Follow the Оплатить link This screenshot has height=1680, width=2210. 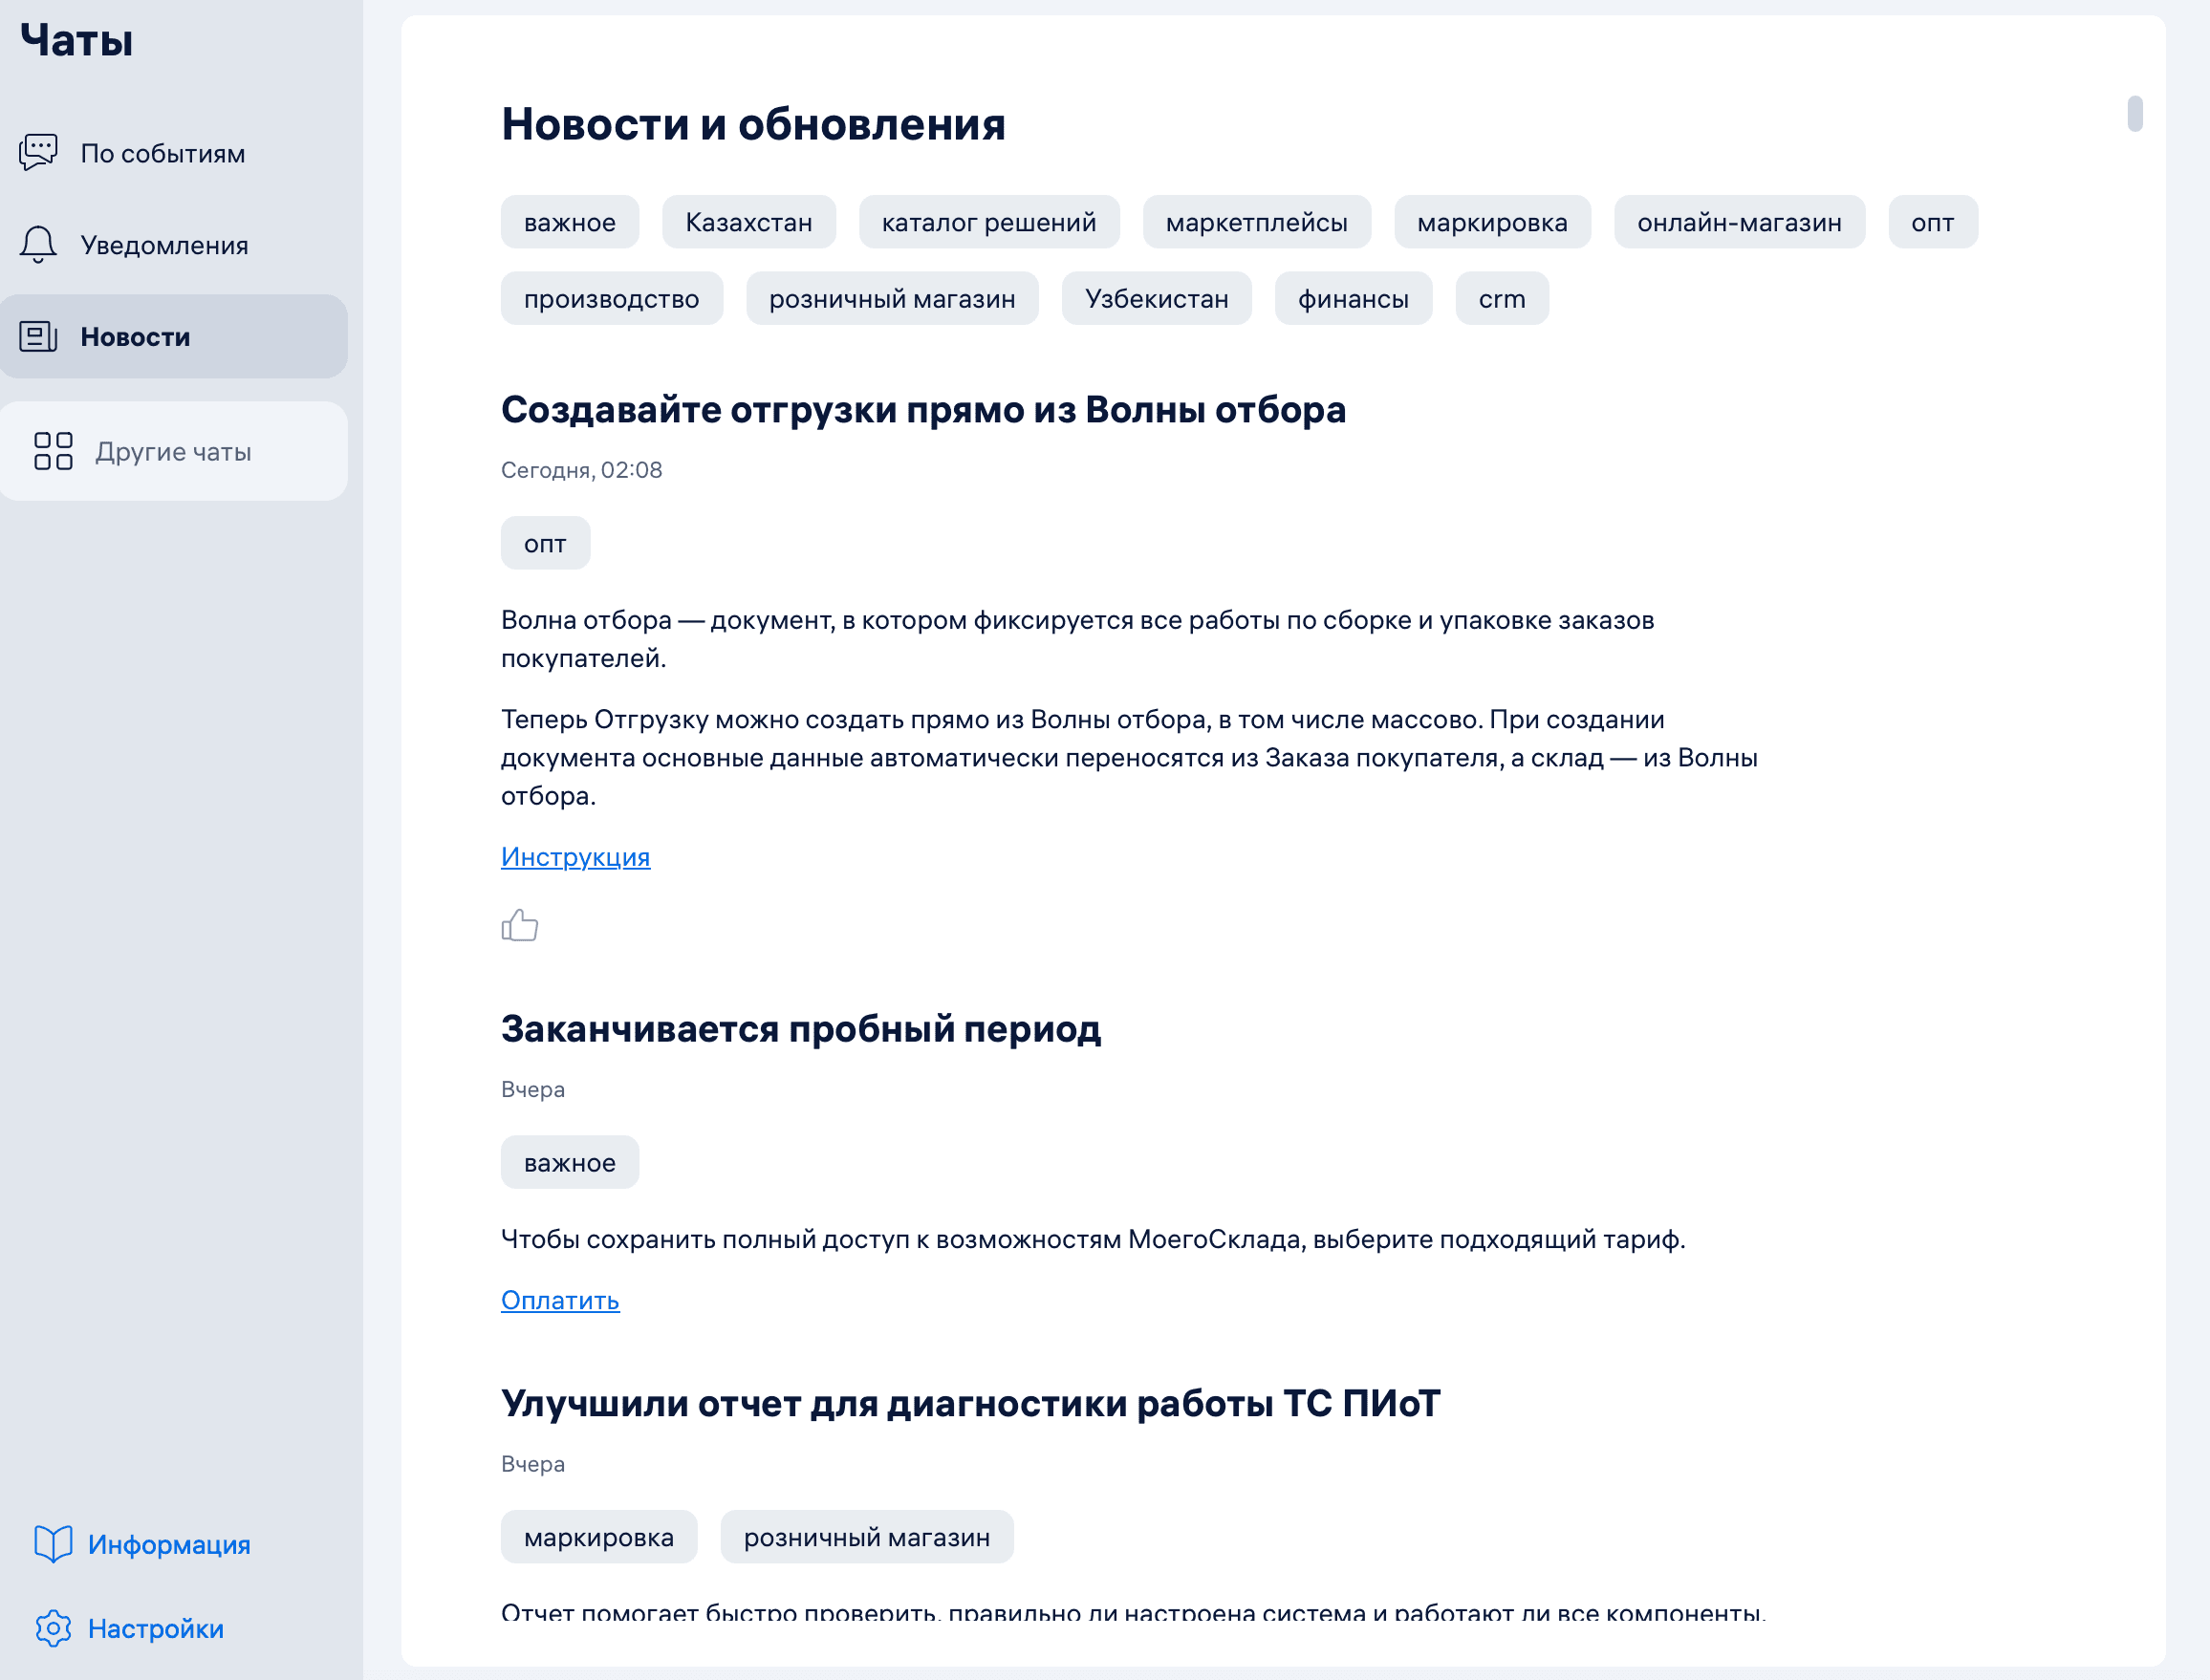coord(560,1300)
